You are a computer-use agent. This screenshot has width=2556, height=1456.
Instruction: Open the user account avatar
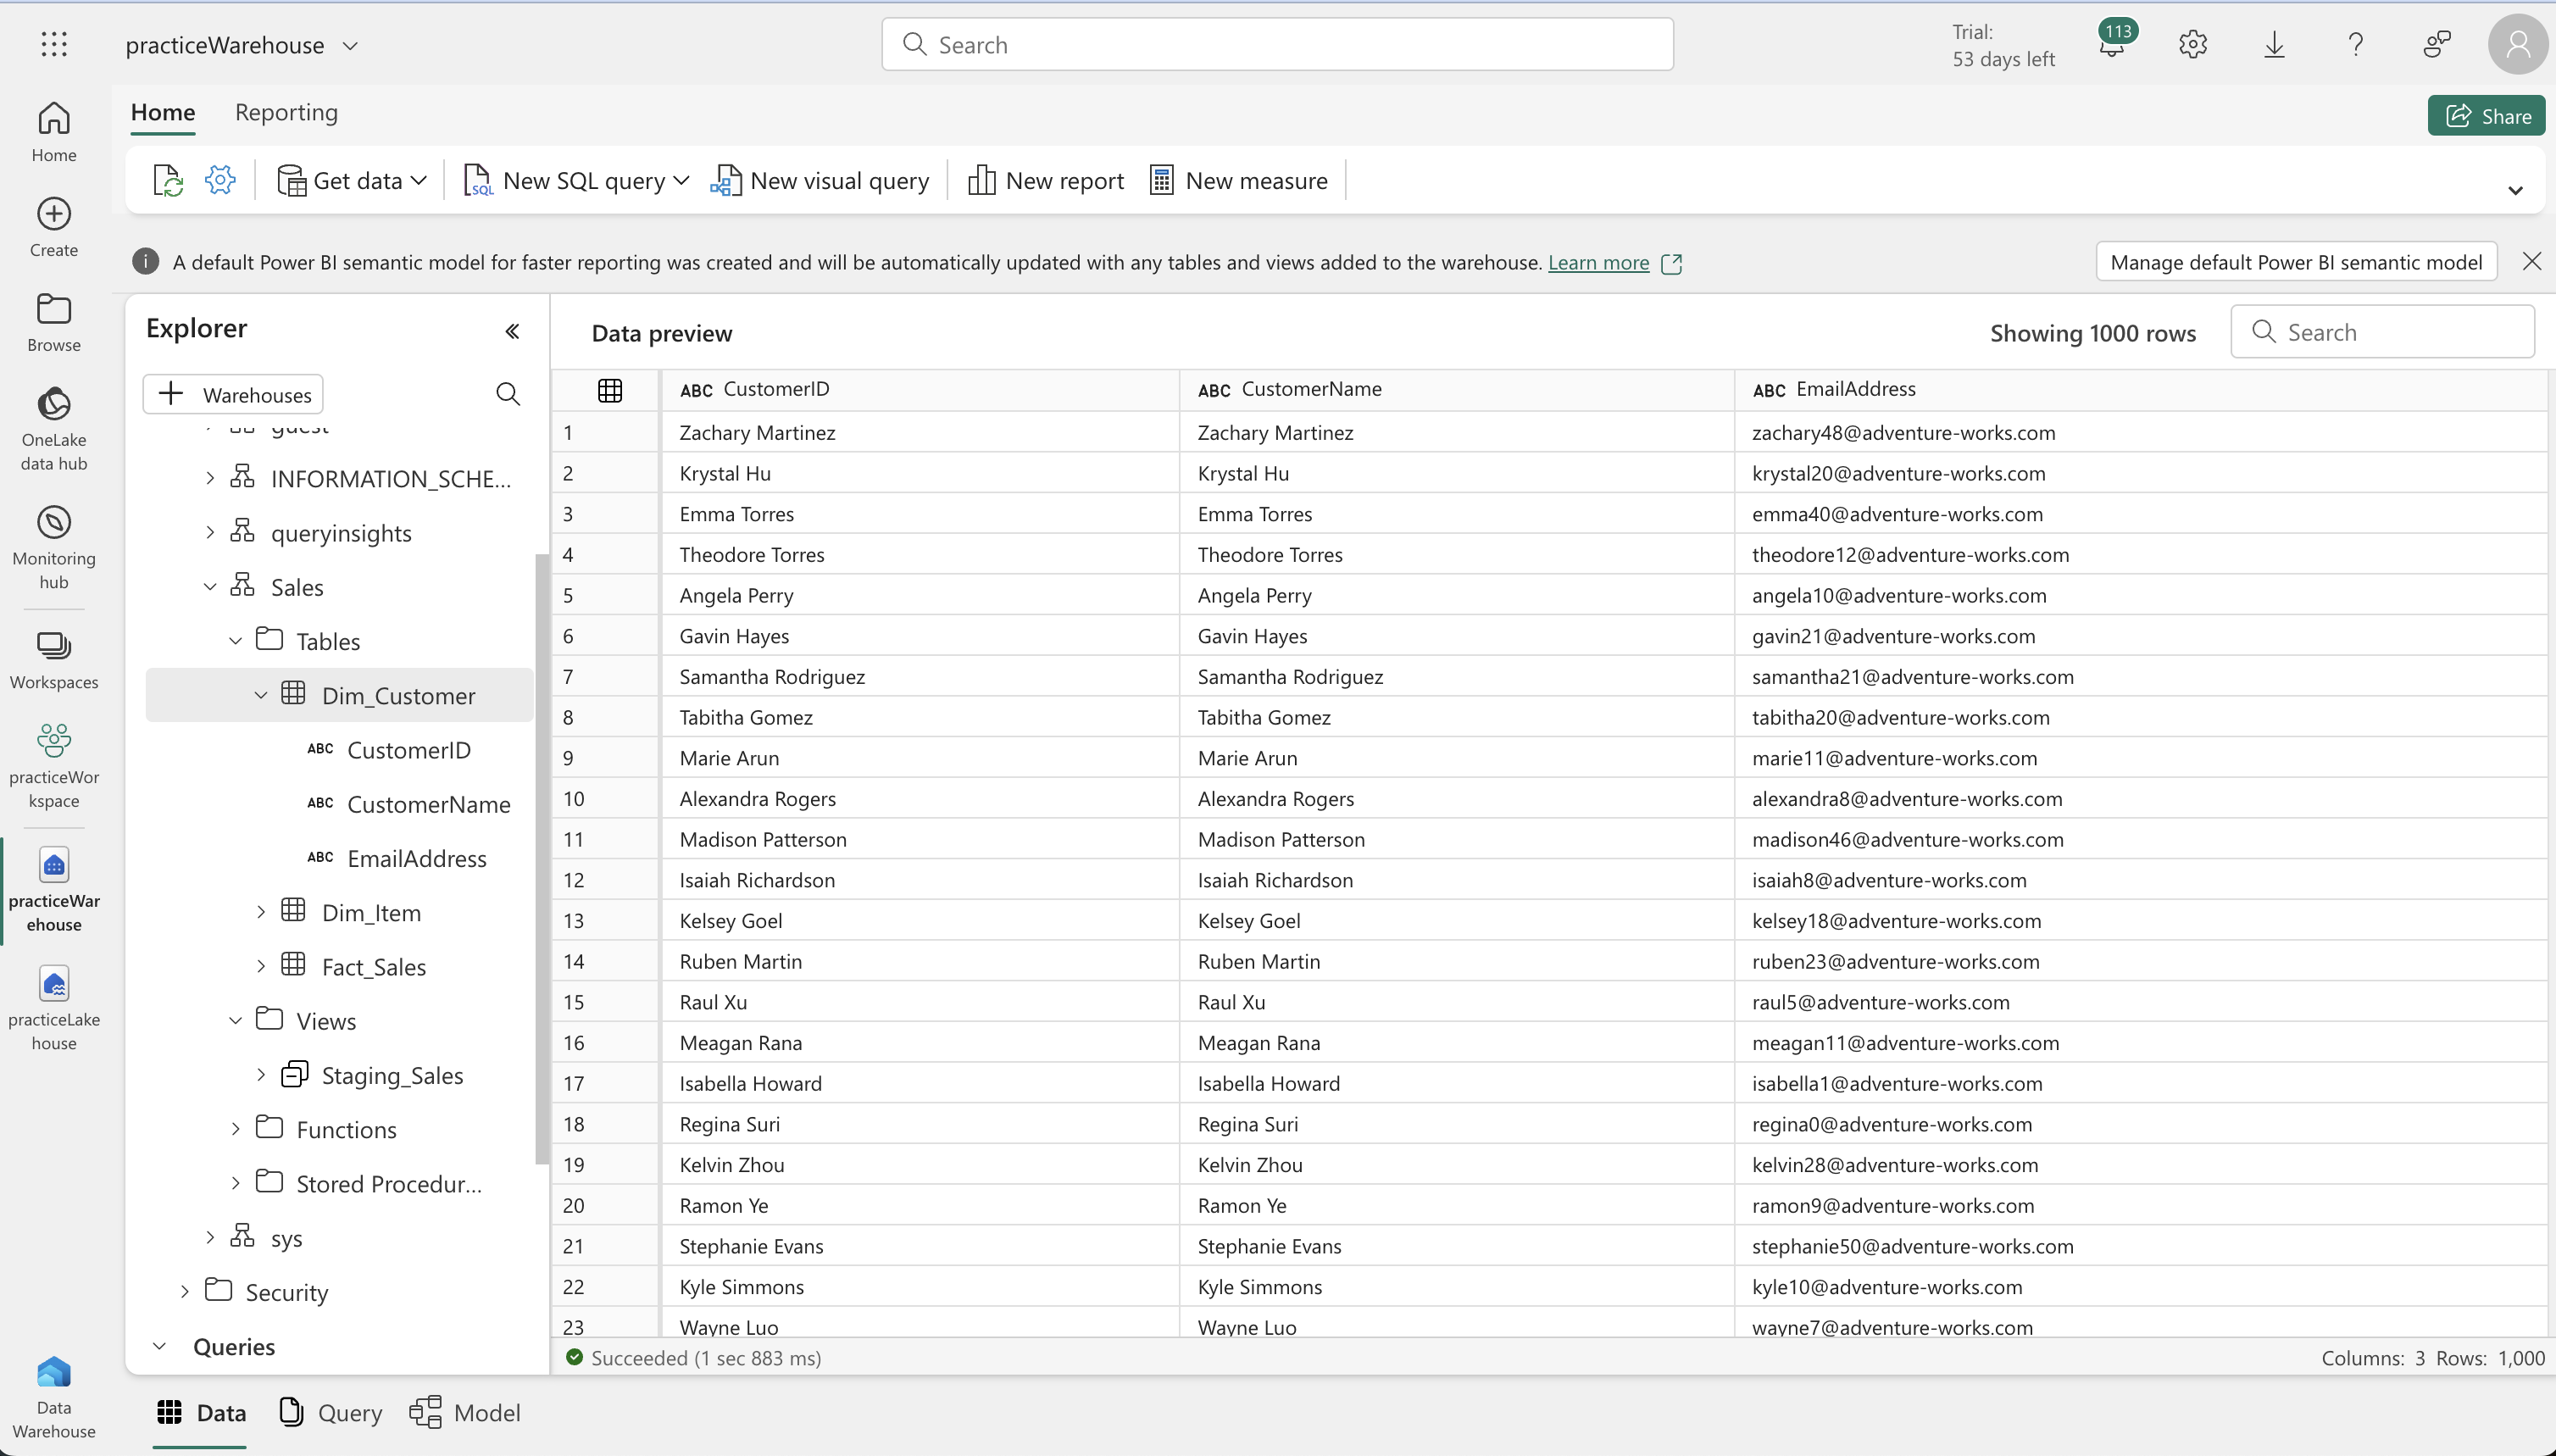pyautogui.click(x=2518, y=44)
